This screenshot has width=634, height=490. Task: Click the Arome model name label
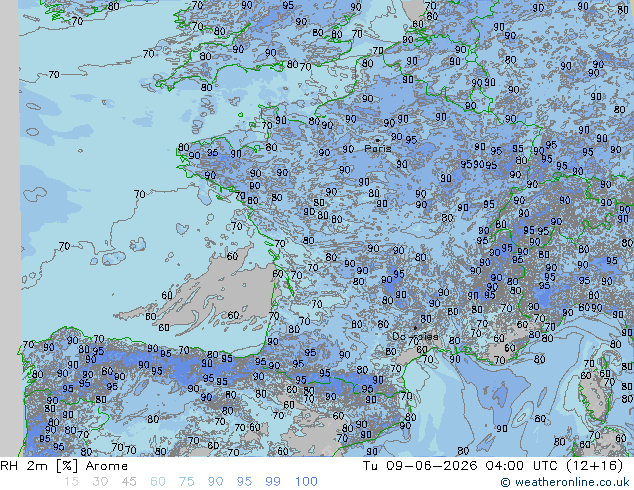[107, 466]
